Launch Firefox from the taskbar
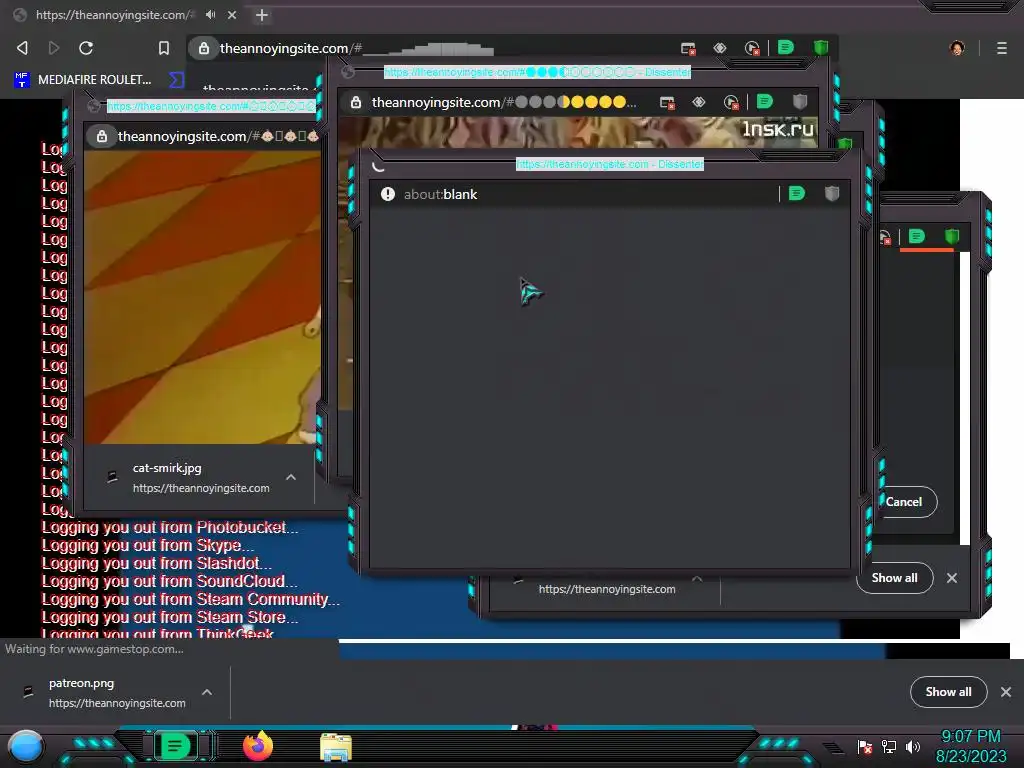The width and height of the screenshot is (1024, 768). point(258,746)
